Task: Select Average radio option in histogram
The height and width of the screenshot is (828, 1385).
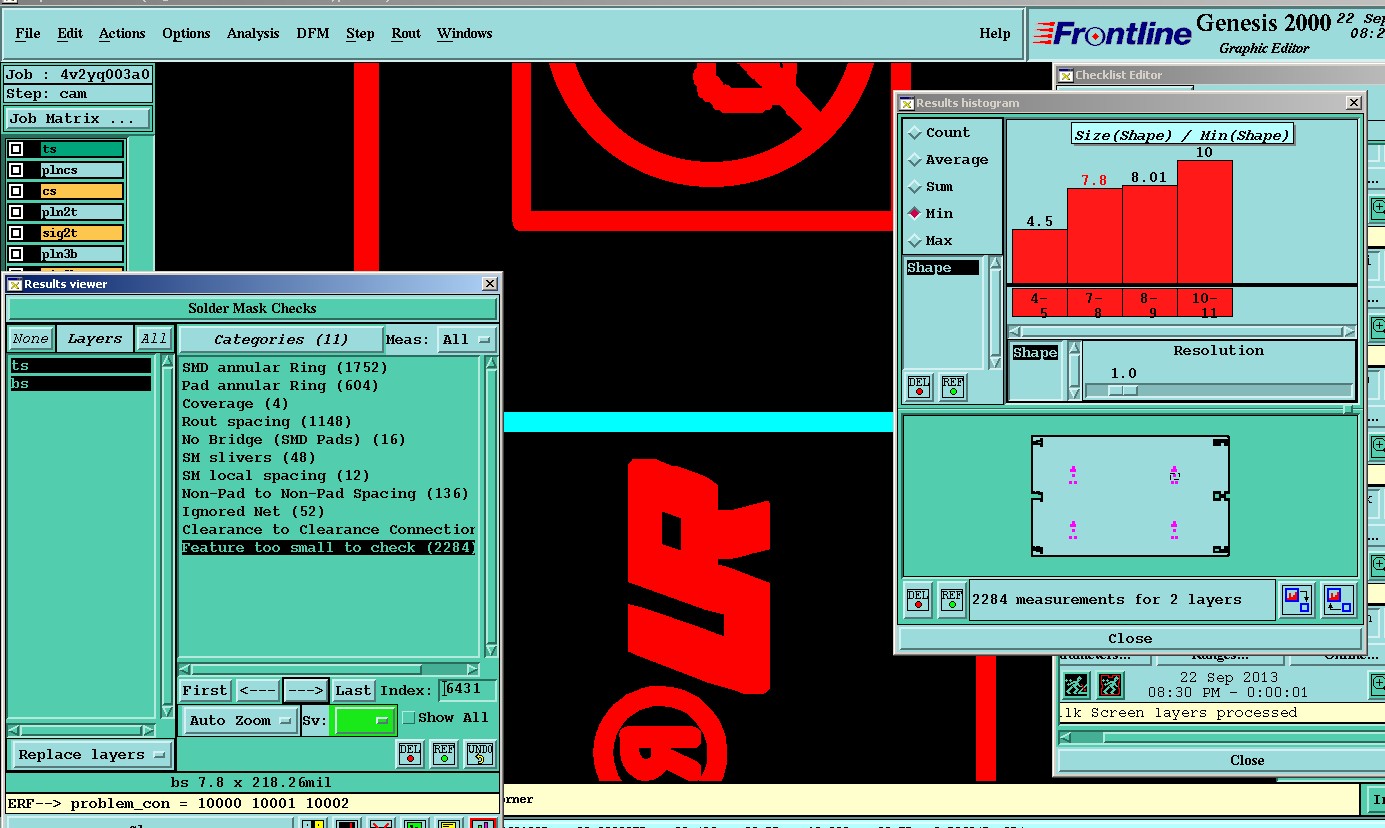Action: 914,159
